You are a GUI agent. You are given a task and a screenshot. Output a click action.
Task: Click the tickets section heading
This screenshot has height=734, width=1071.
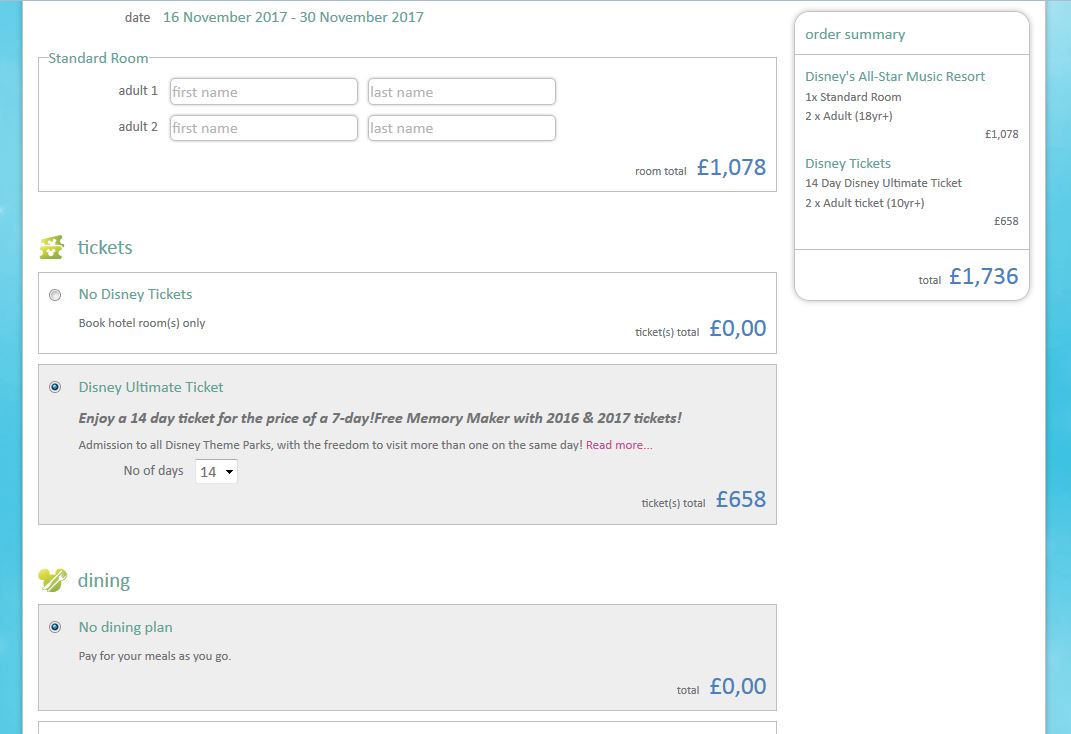tap(105, 247)
